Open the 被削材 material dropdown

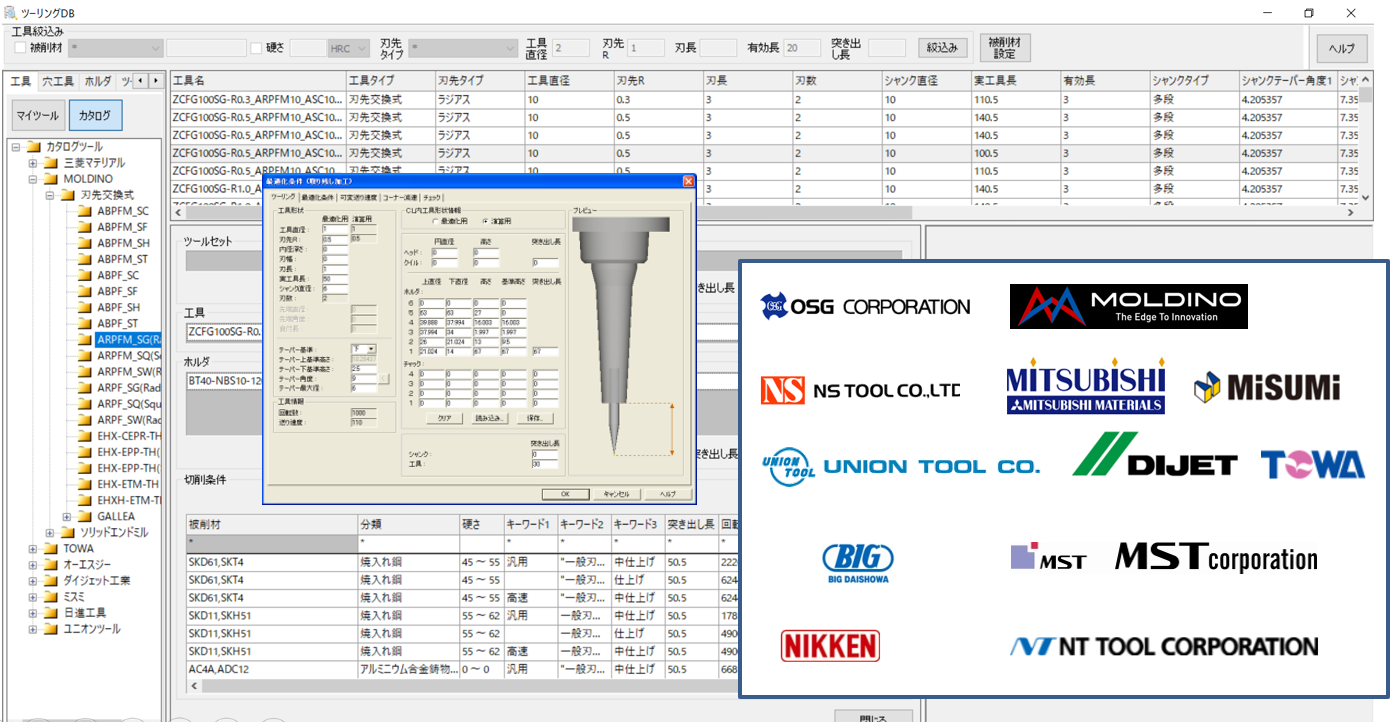click(115, 48)
